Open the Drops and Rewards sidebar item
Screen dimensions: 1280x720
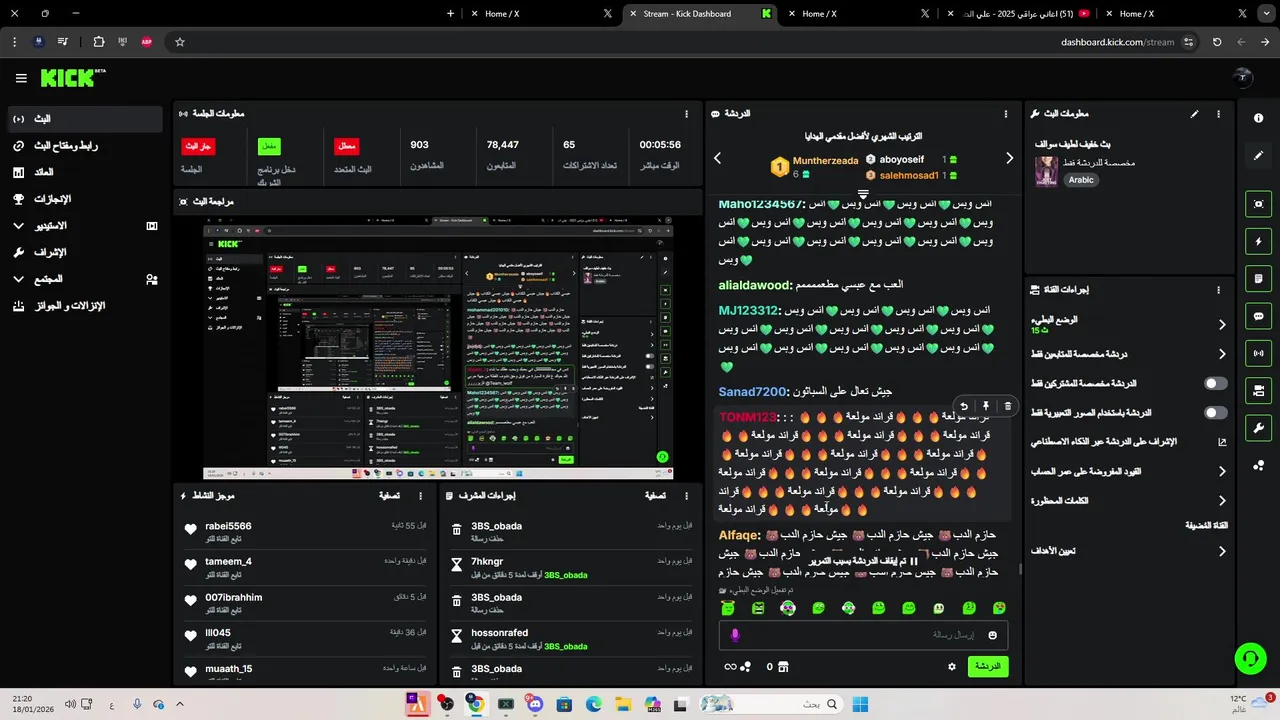(85, 306)
